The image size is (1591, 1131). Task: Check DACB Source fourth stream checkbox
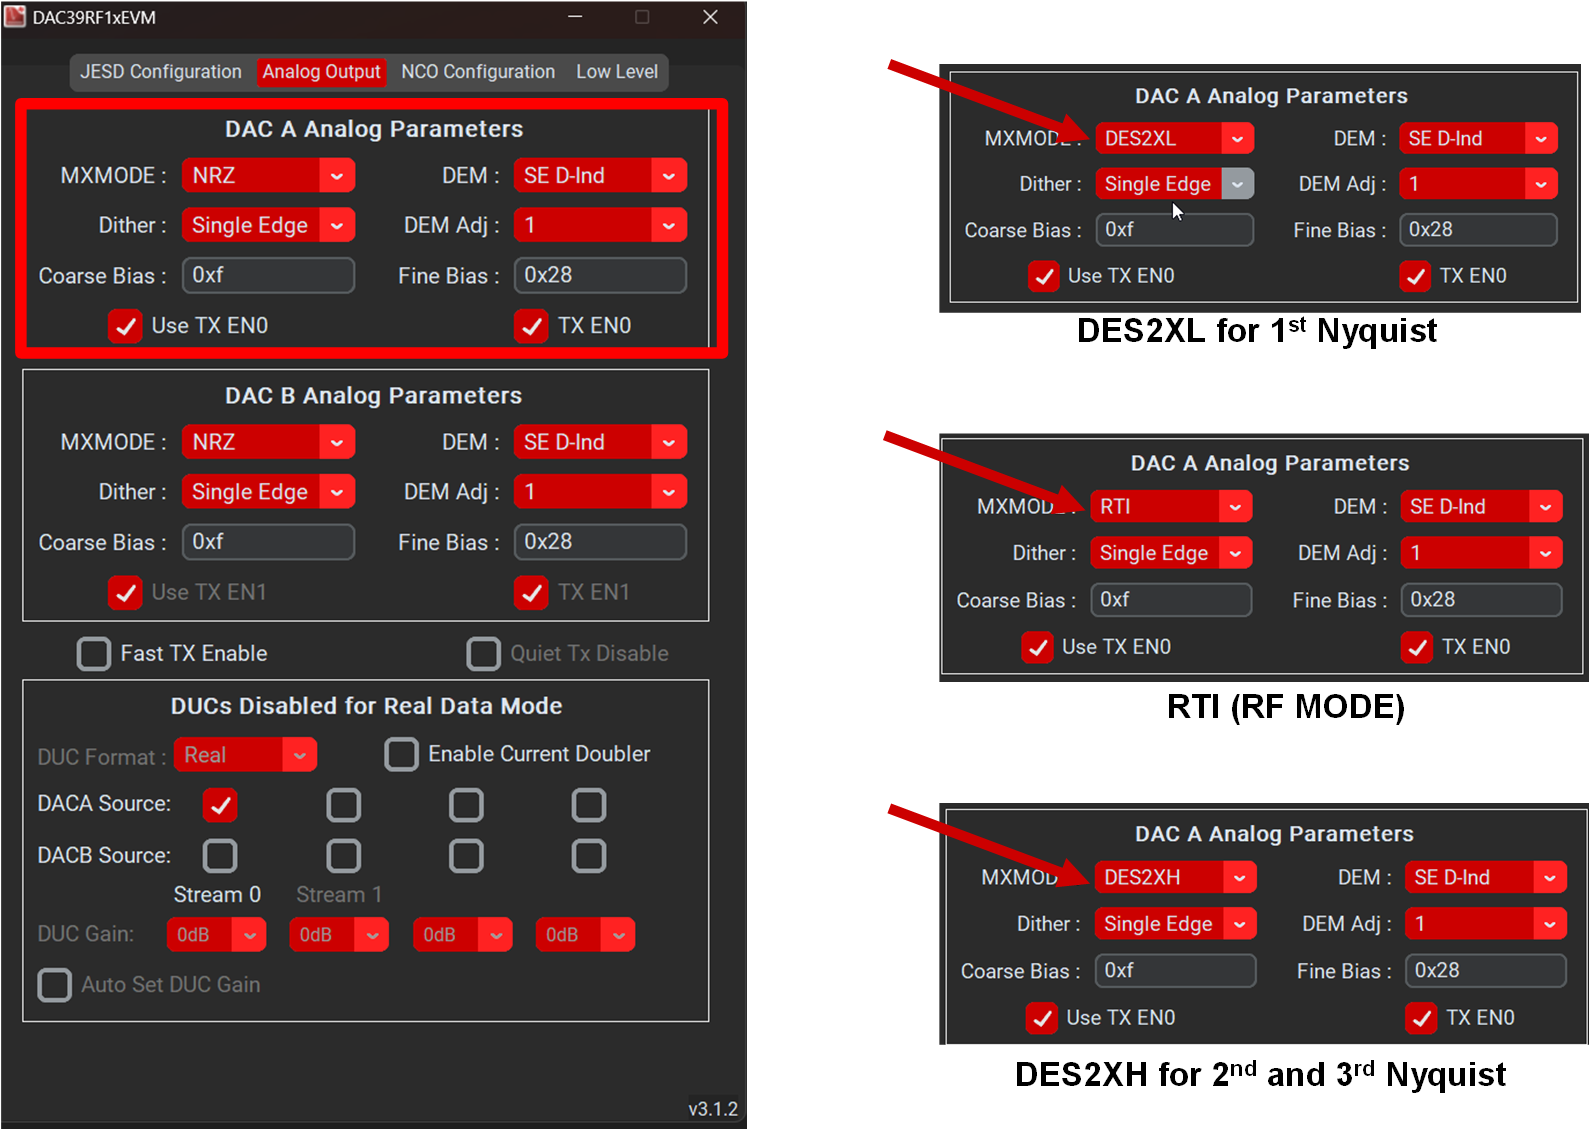pos(589,856)
